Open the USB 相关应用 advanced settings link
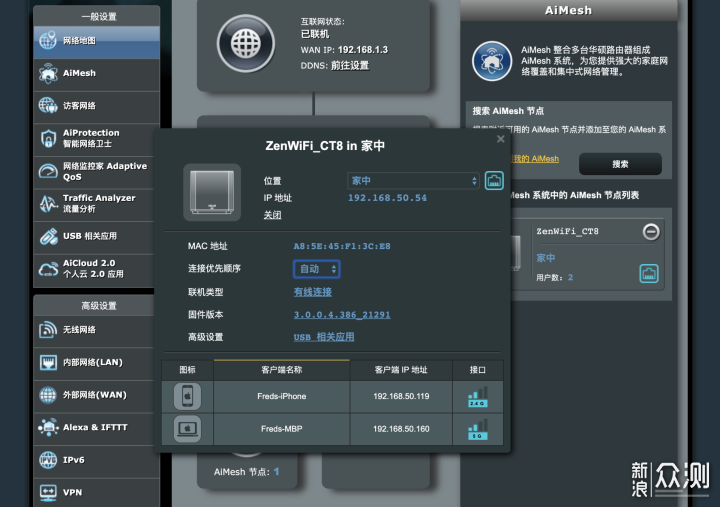The height and width of the screenshot is (507, 720). [324, 337]
